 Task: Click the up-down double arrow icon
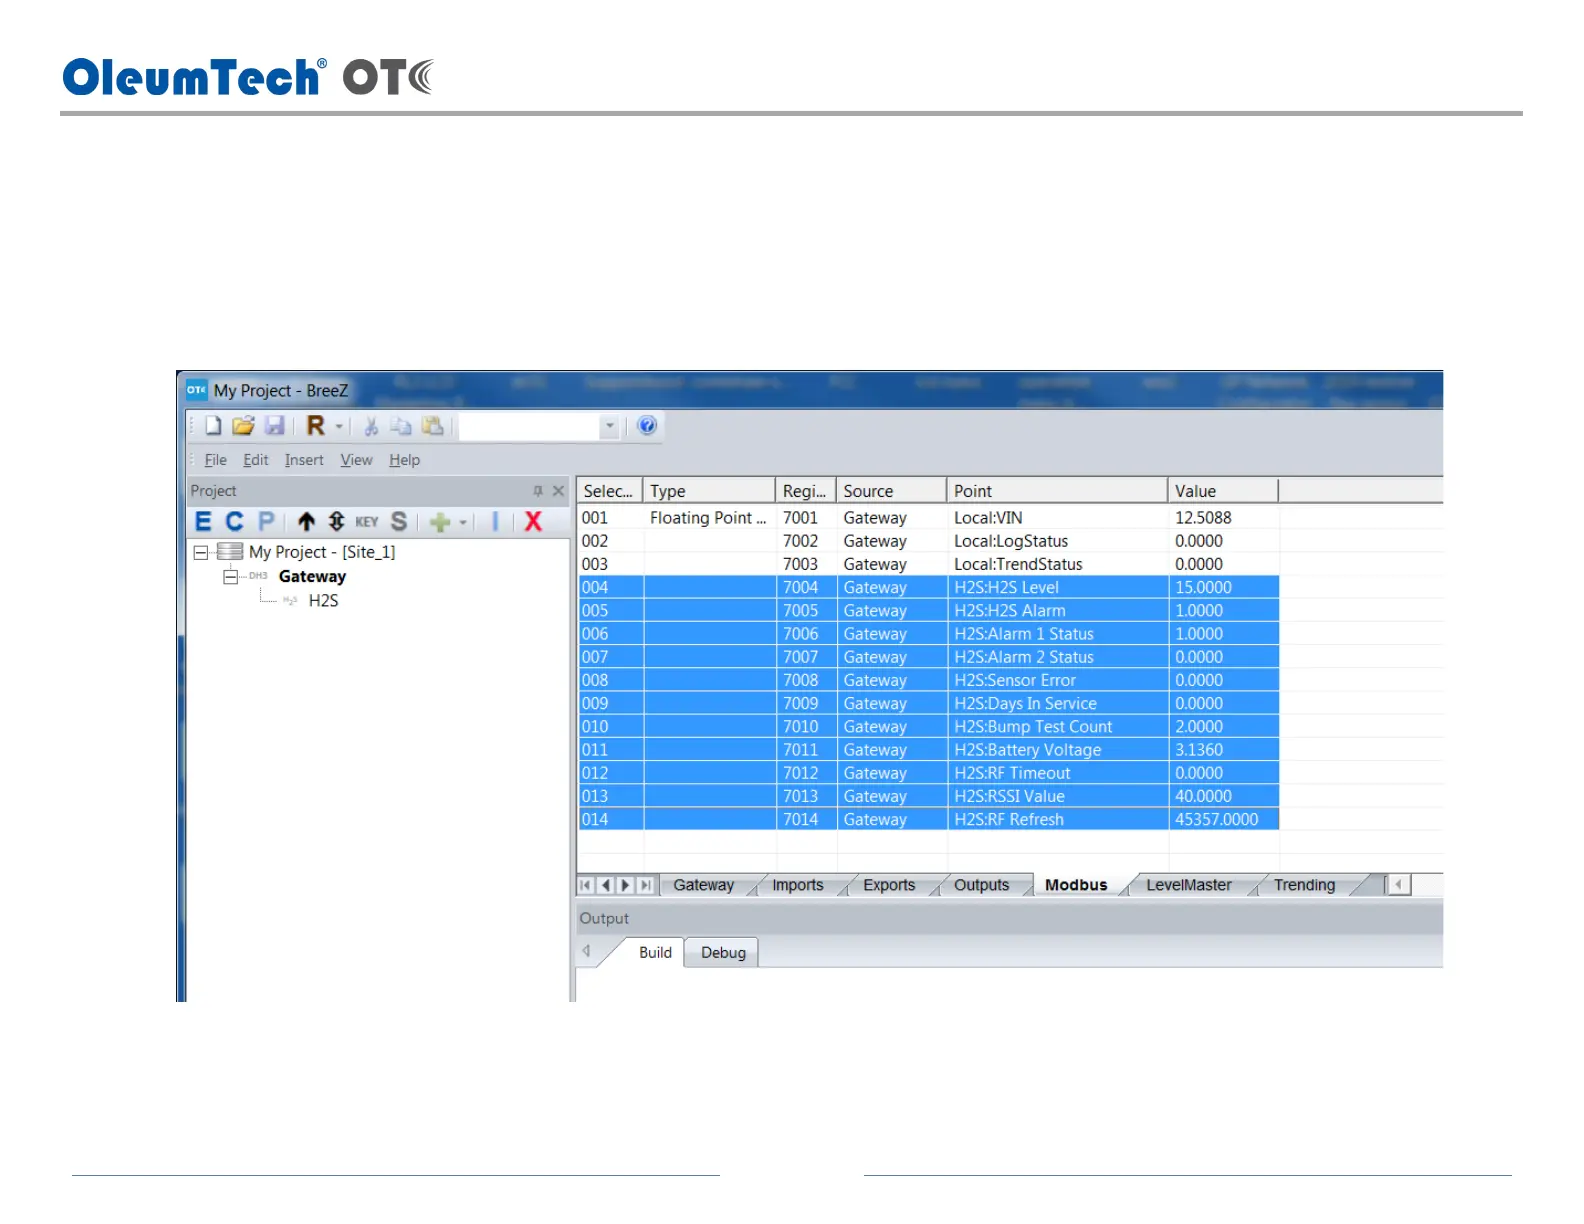click(x=336, y=521)
